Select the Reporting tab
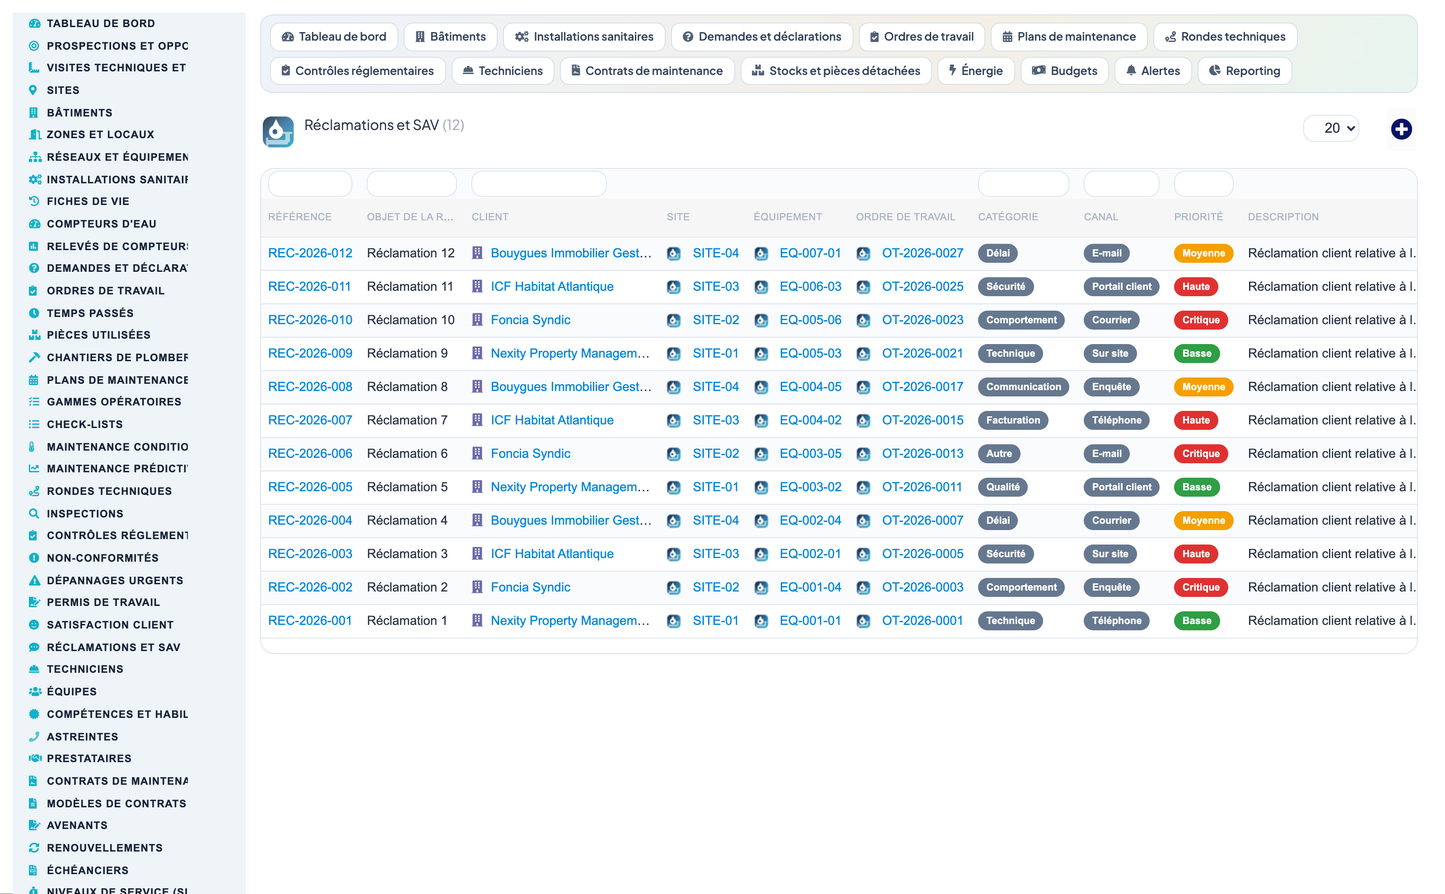 click(x=1244, y=71)
